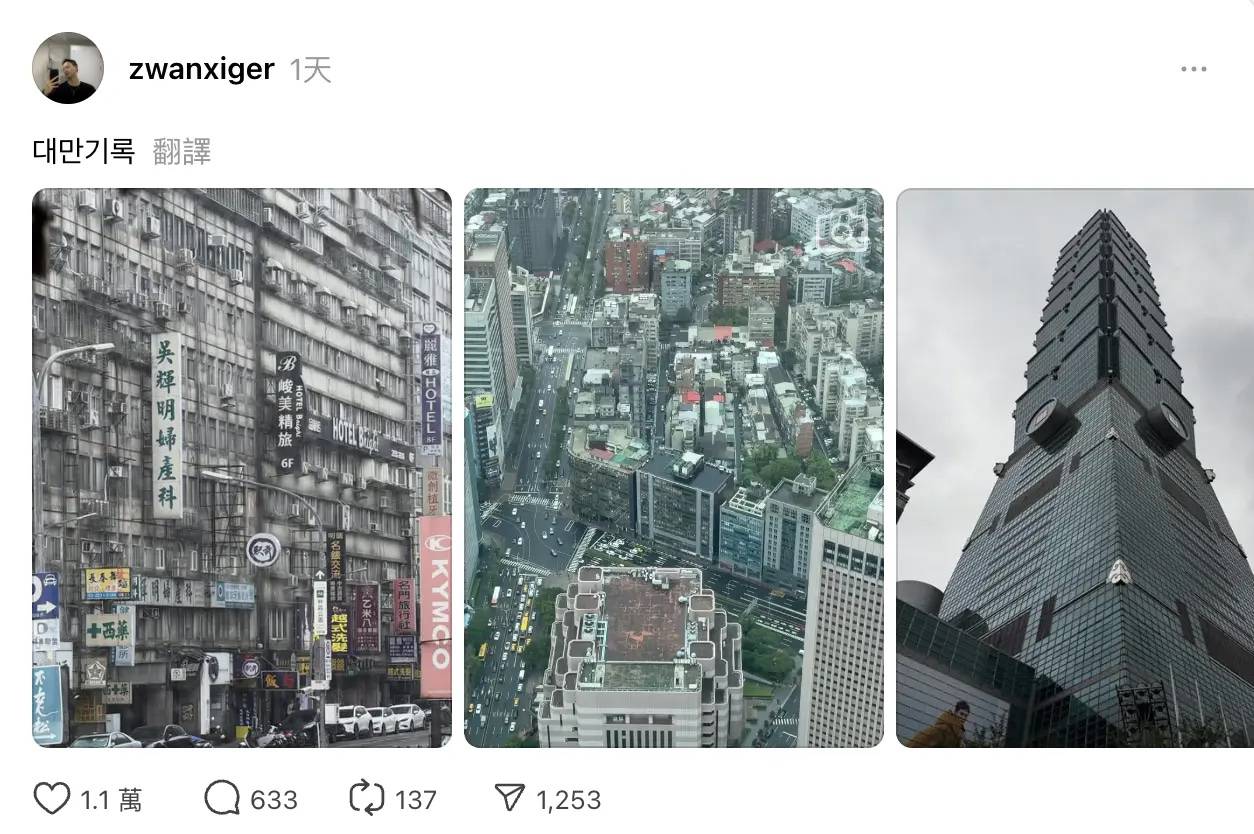Open the Taipei 101 tower photo

(x=1075, y=468)
